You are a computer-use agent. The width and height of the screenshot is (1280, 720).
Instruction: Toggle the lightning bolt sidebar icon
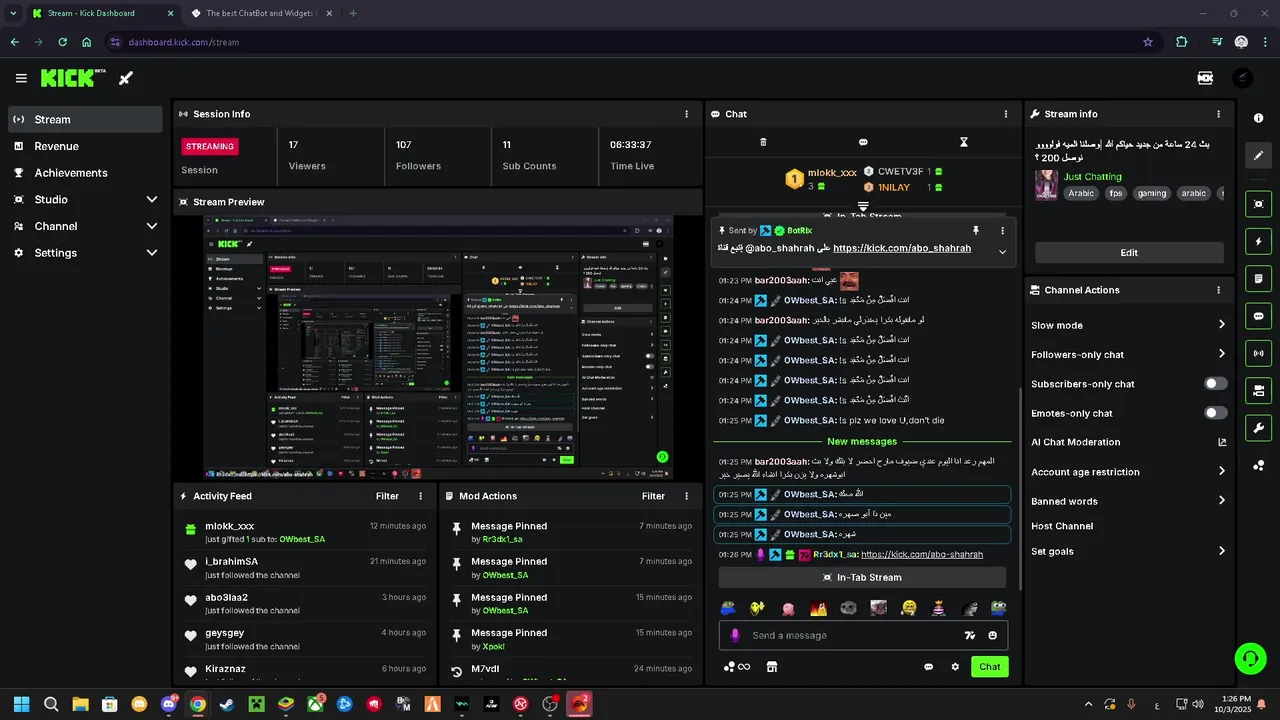(x=1258, y=241)
